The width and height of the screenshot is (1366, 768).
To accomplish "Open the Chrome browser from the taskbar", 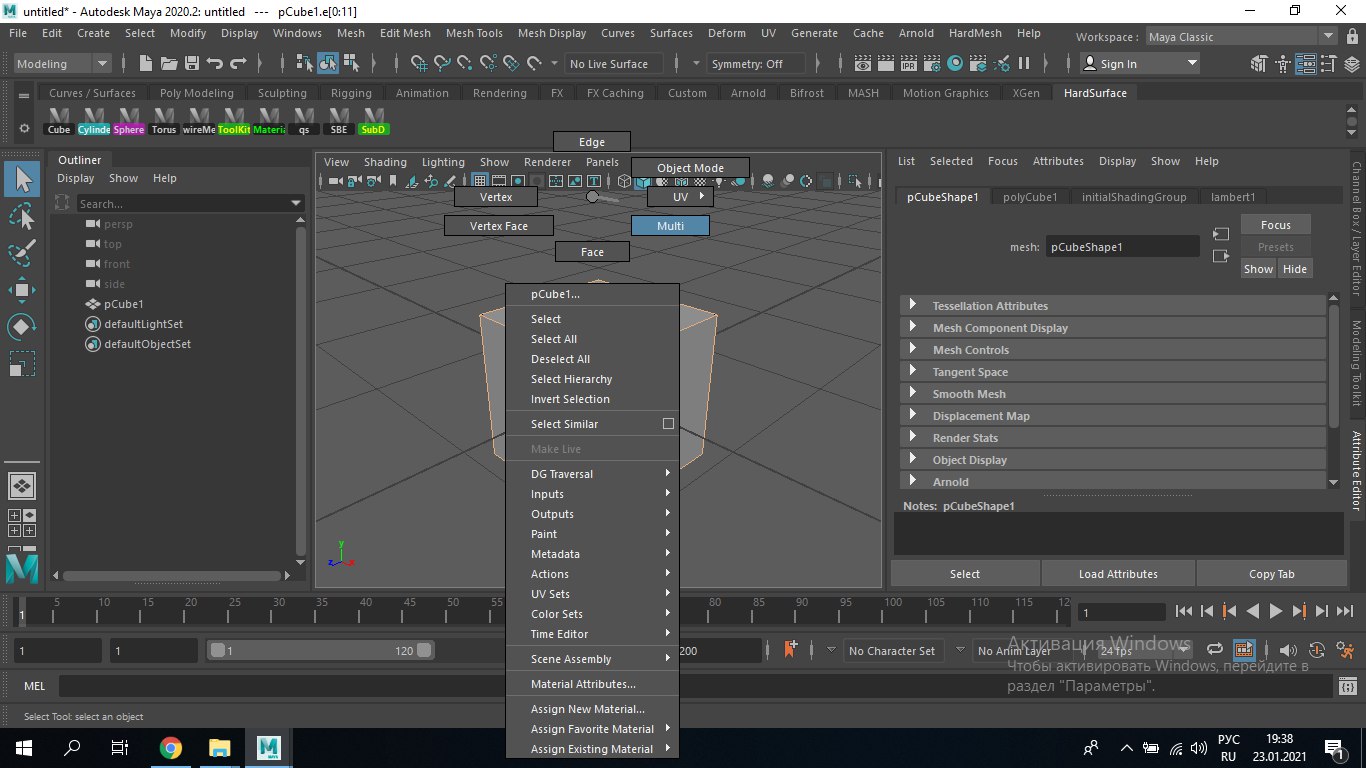I will tap(170, 747).
